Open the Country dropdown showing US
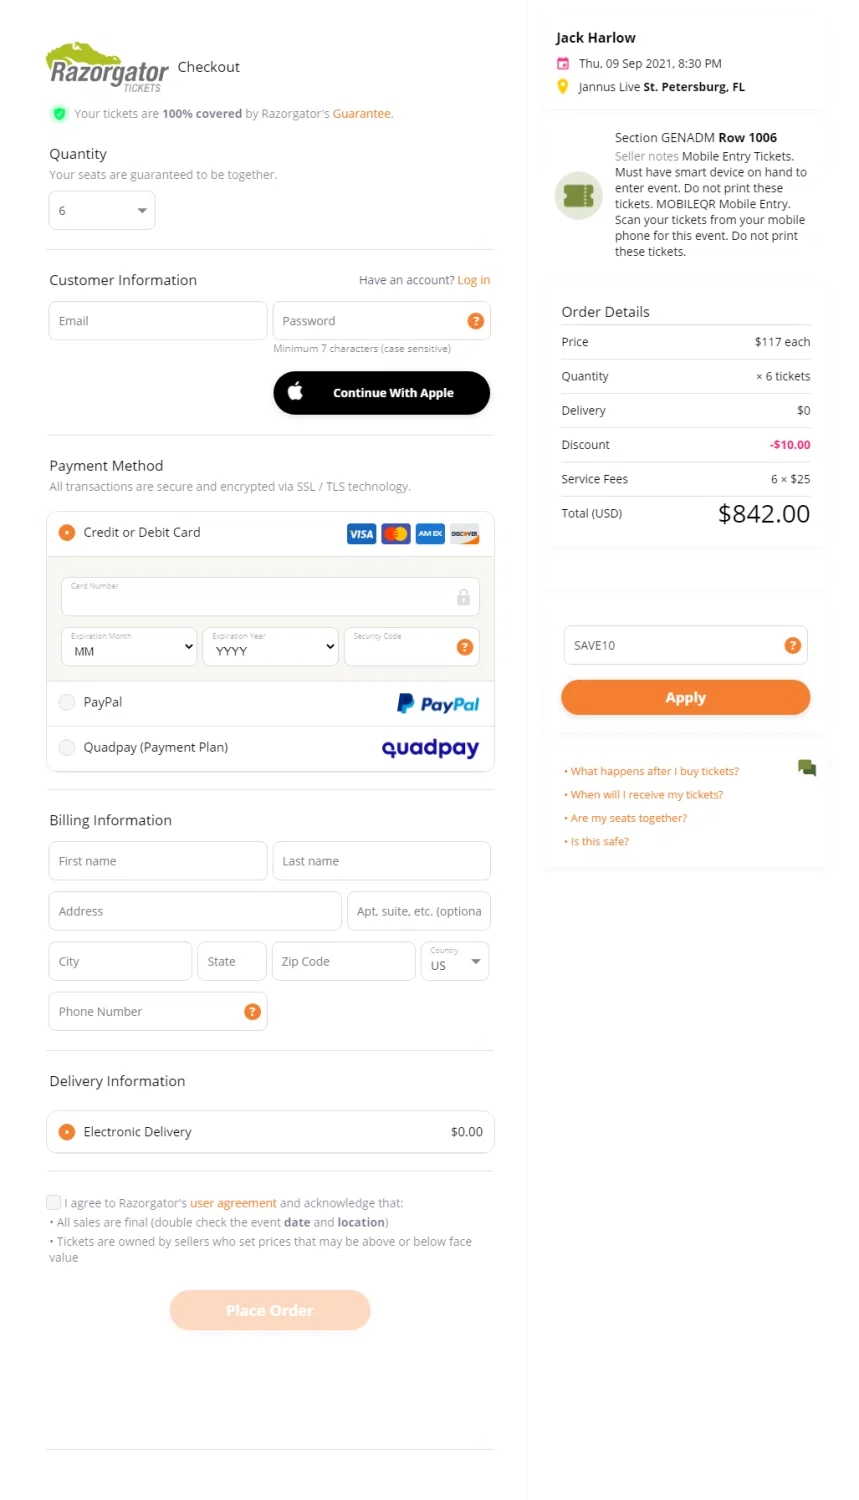This screenshot has width=859, height=1500. point(455,961)
